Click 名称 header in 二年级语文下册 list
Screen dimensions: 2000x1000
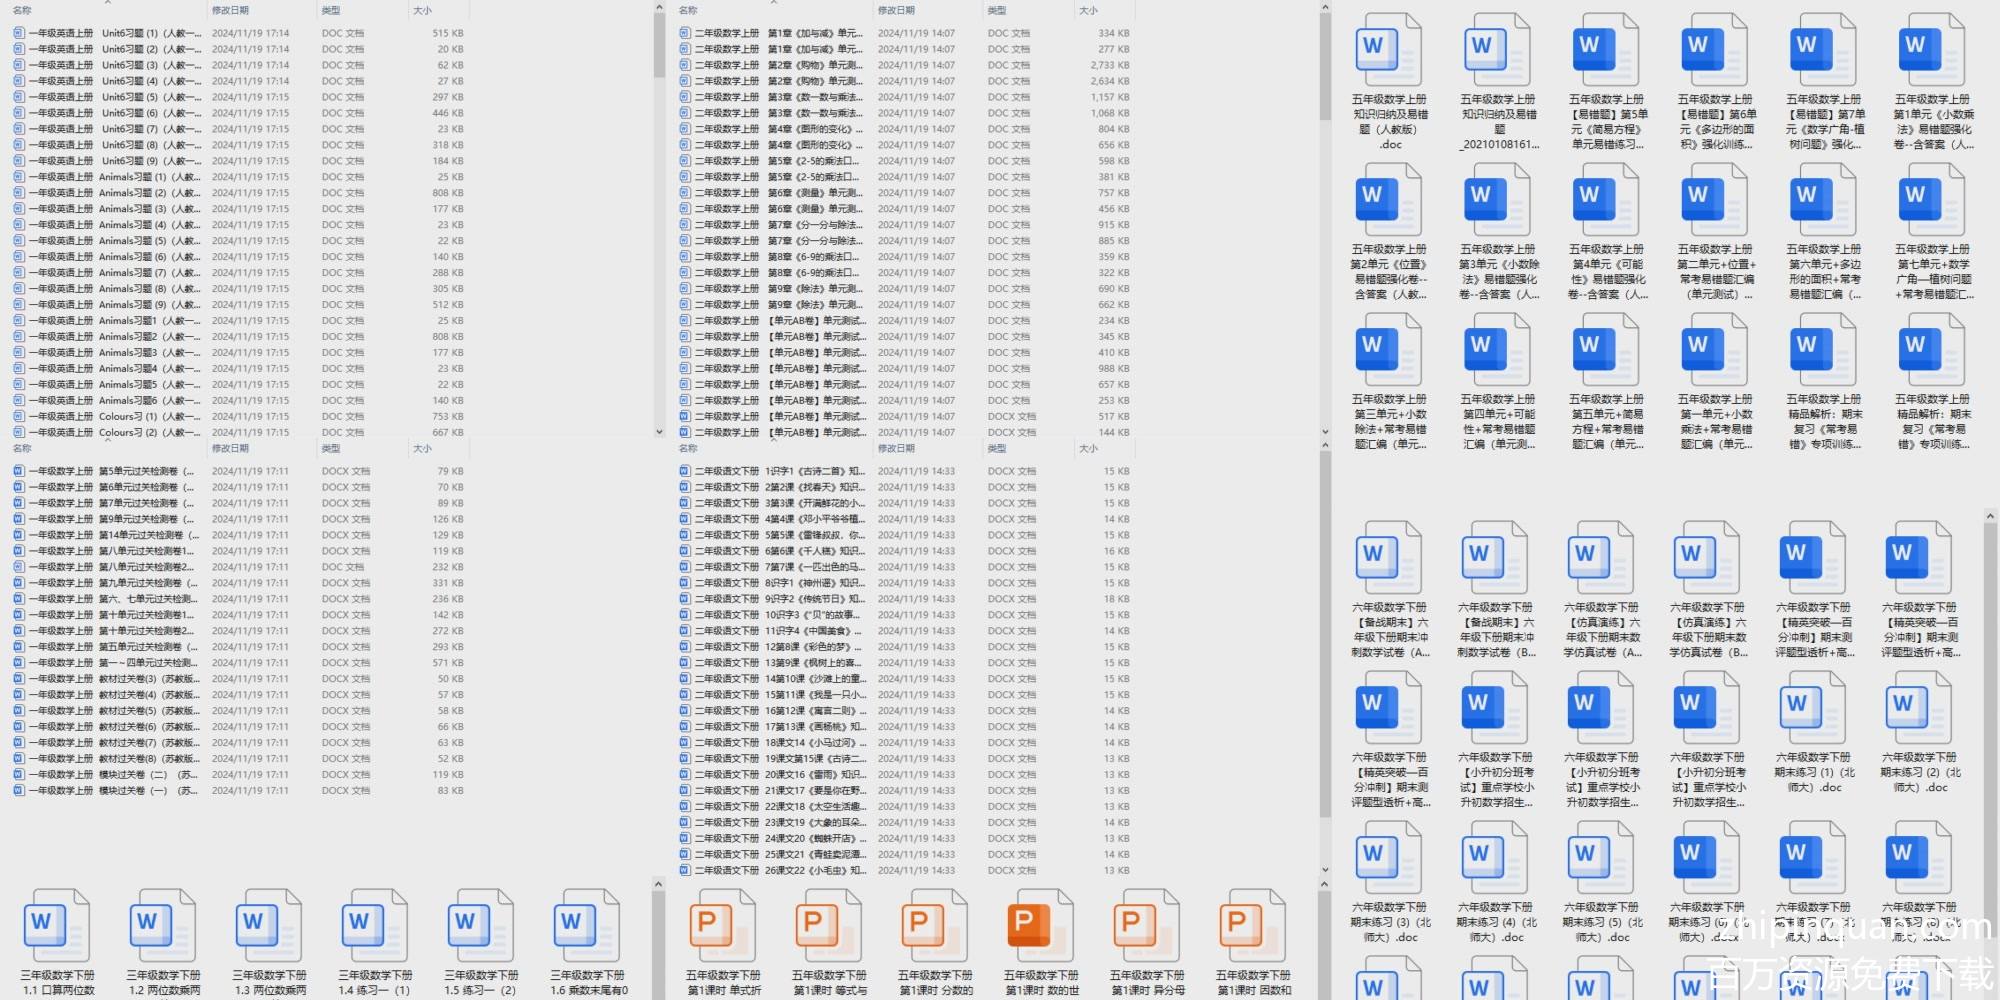688,448
